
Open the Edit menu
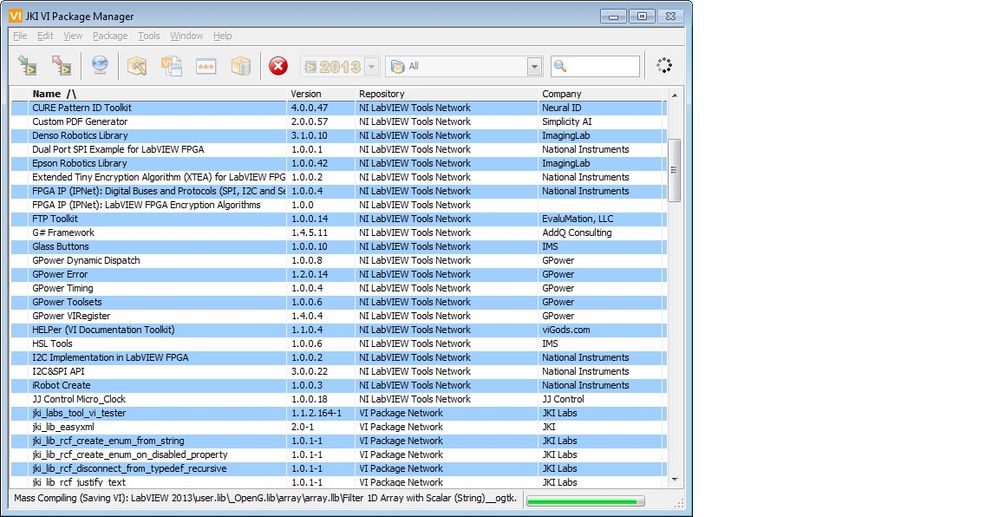coord(45,36)
